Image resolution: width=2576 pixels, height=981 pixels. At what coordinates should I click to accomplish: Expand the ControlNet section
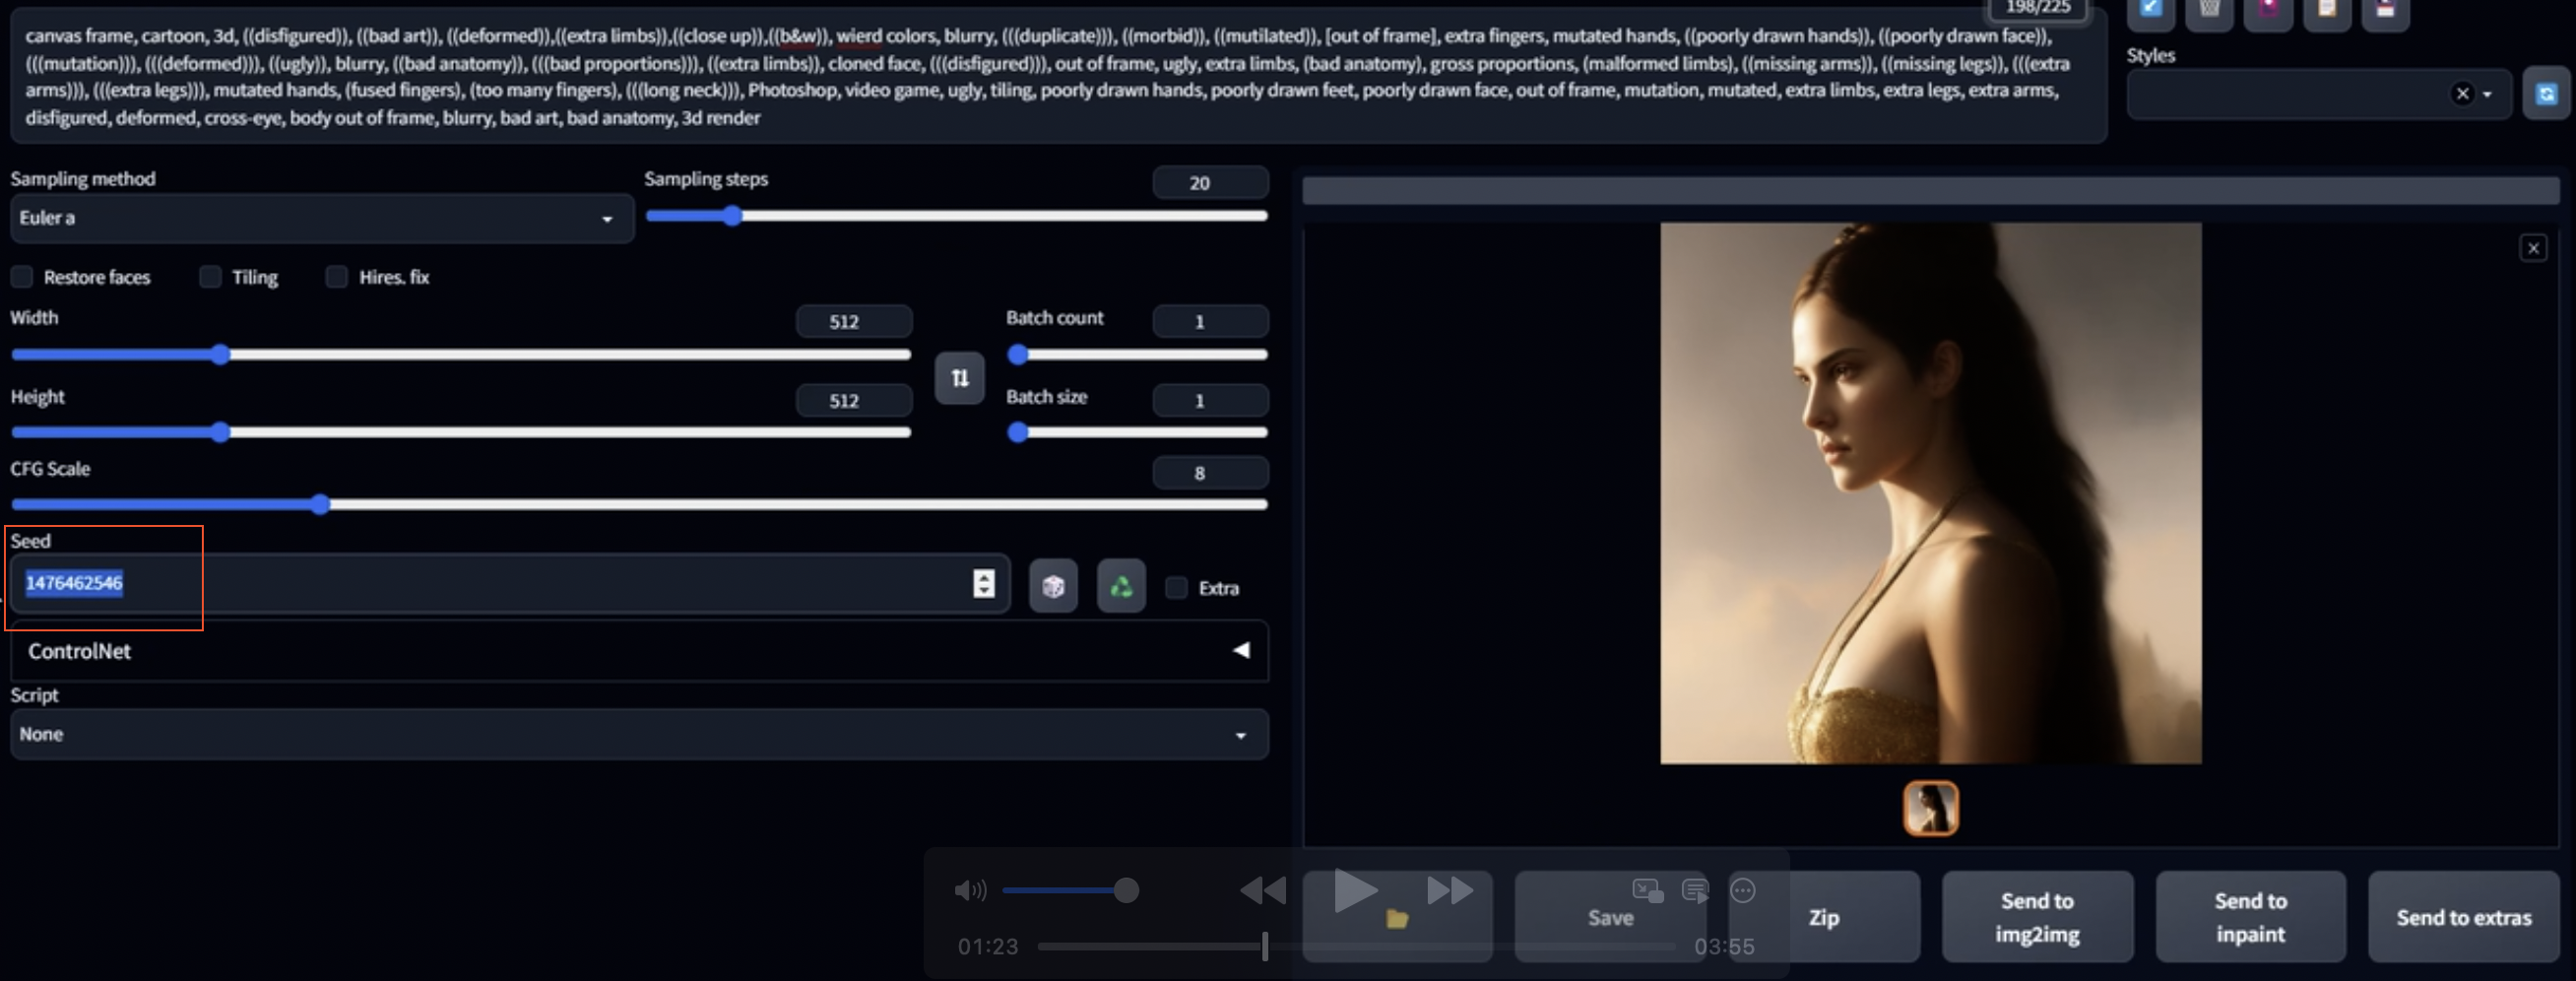coord(639,651)
